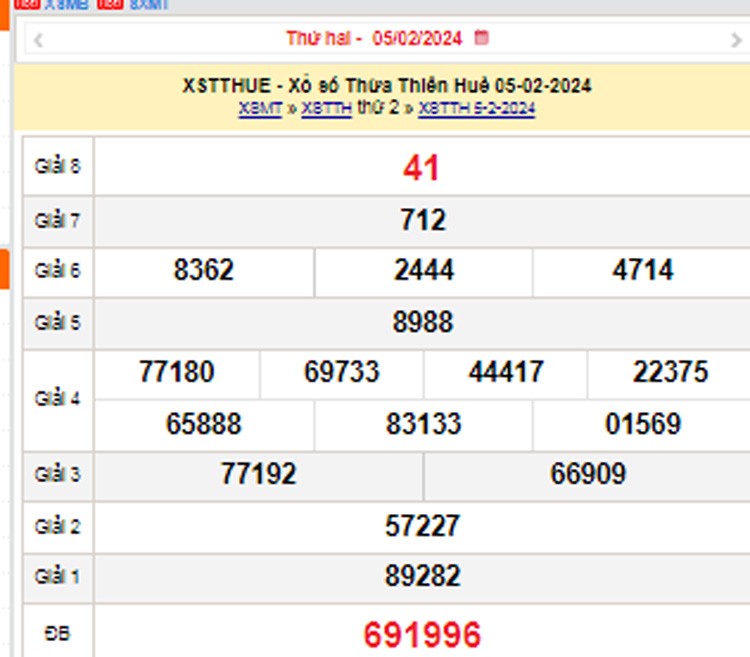Select the Giải 3 number 66909
This screenshot has width=750, height=657.
coord(588,474)
